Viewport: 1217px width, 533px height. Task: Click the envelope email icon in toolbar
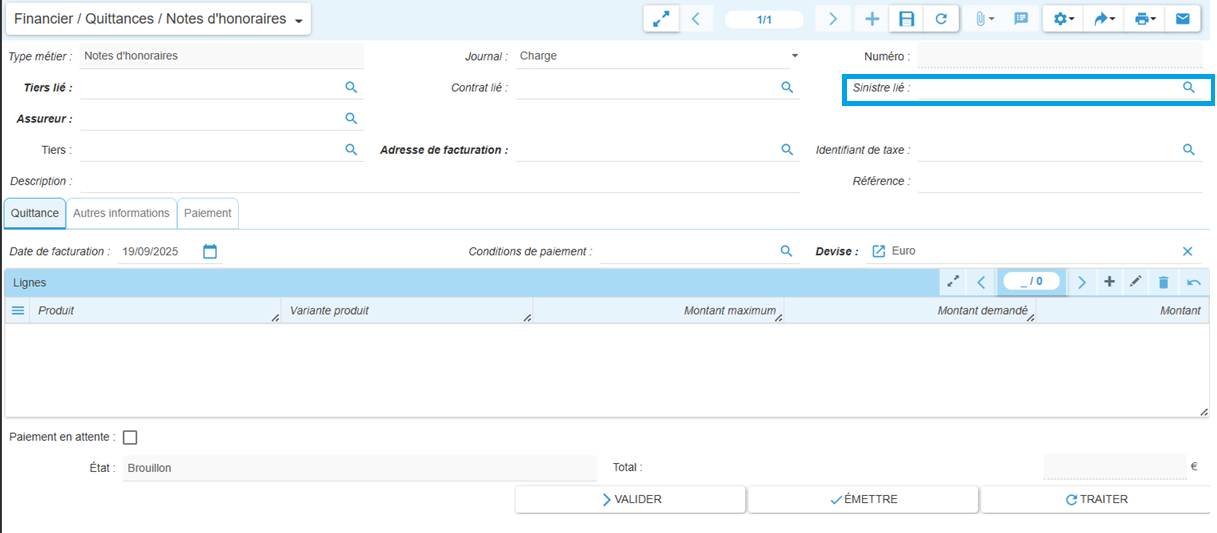pos(1182,19)
